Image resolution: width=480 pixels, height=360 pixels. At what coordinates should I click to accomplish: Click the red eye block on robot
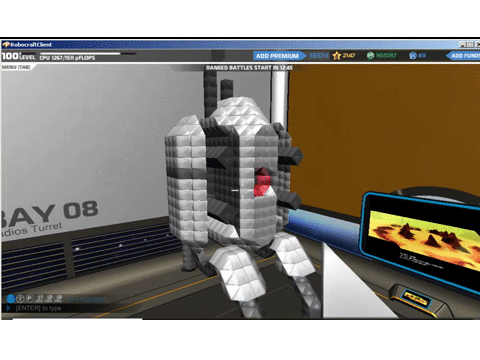[x=263, y=182]
